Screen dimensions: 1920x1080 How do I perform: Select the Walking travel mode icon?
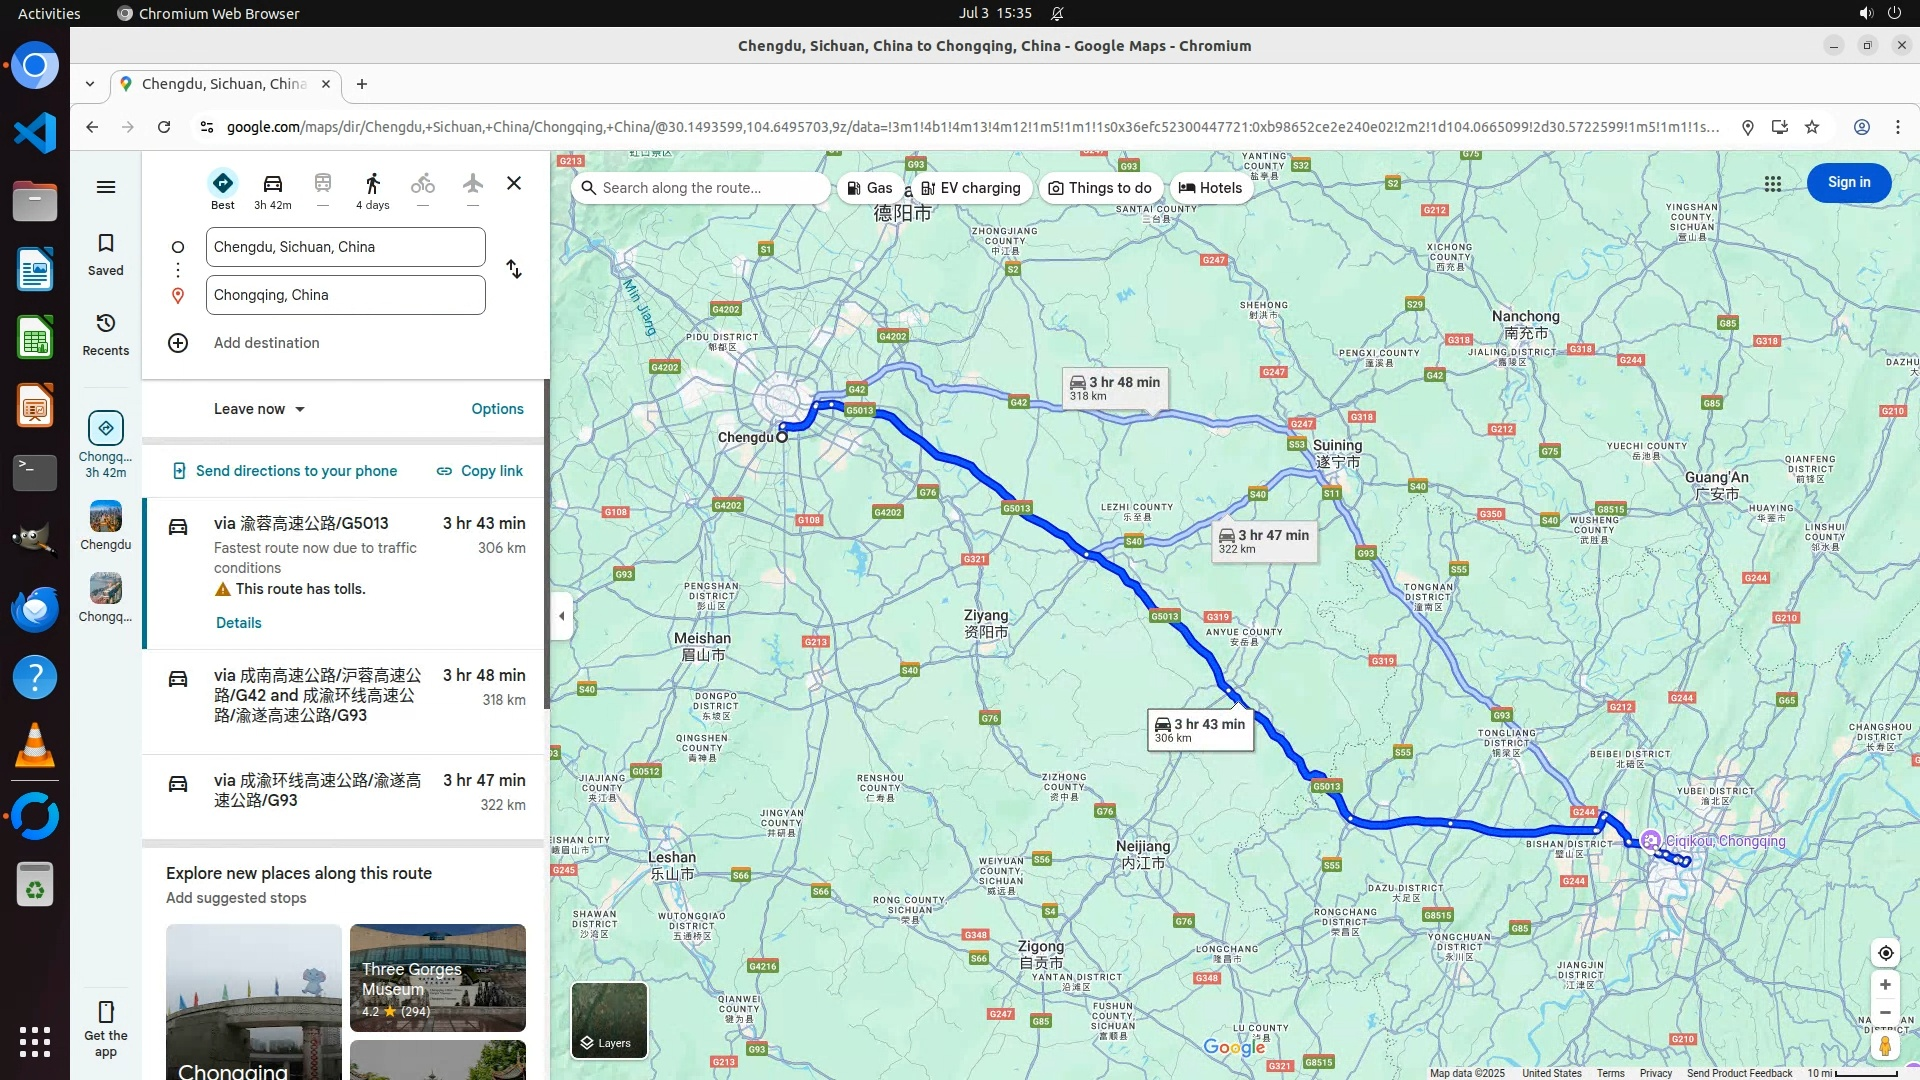point(372,184)
